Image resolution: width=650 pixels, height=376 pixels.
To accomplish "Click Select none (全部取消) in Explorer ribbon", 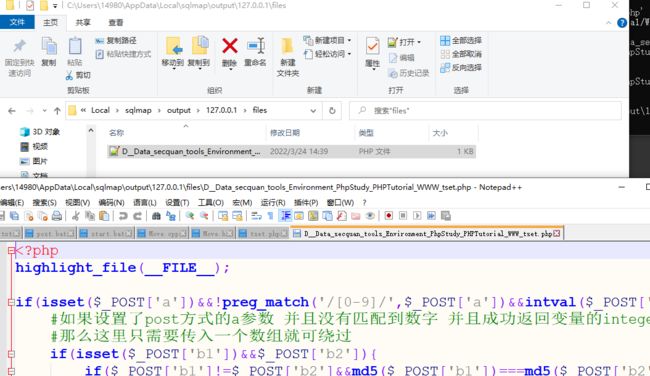I will point(461,54).
